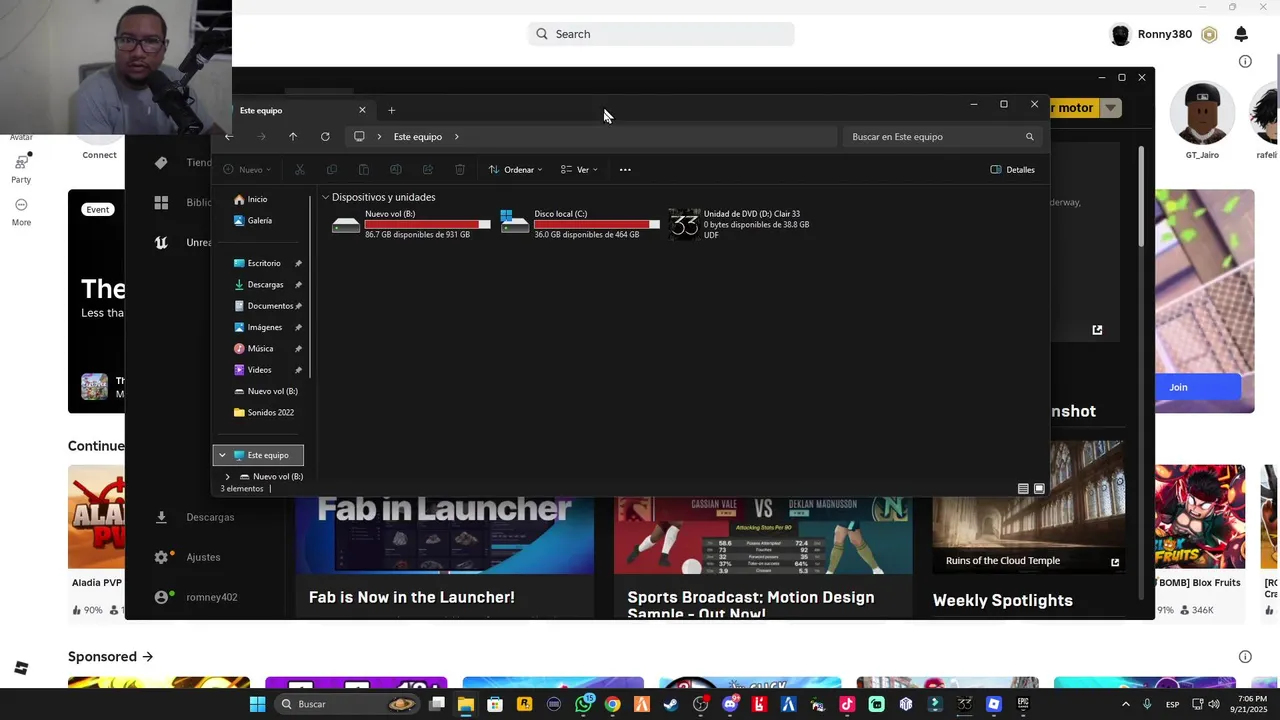This screenshot has width=1280, height=720.
Task: Open Sports Broadcast Motion Design Sample card
Action: point(763,555)
